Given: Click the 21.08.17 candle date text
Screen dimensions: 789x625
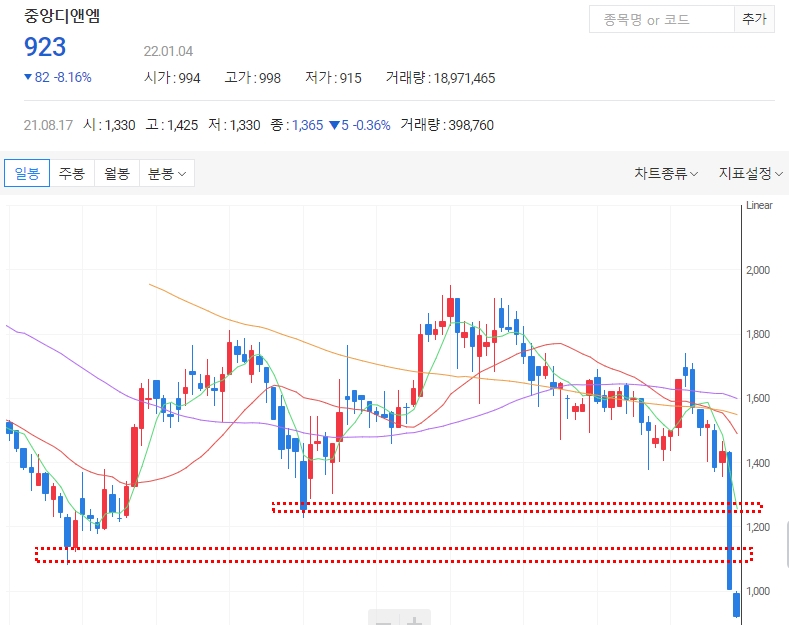Looking at the screenshot, I should coord(48,125).
